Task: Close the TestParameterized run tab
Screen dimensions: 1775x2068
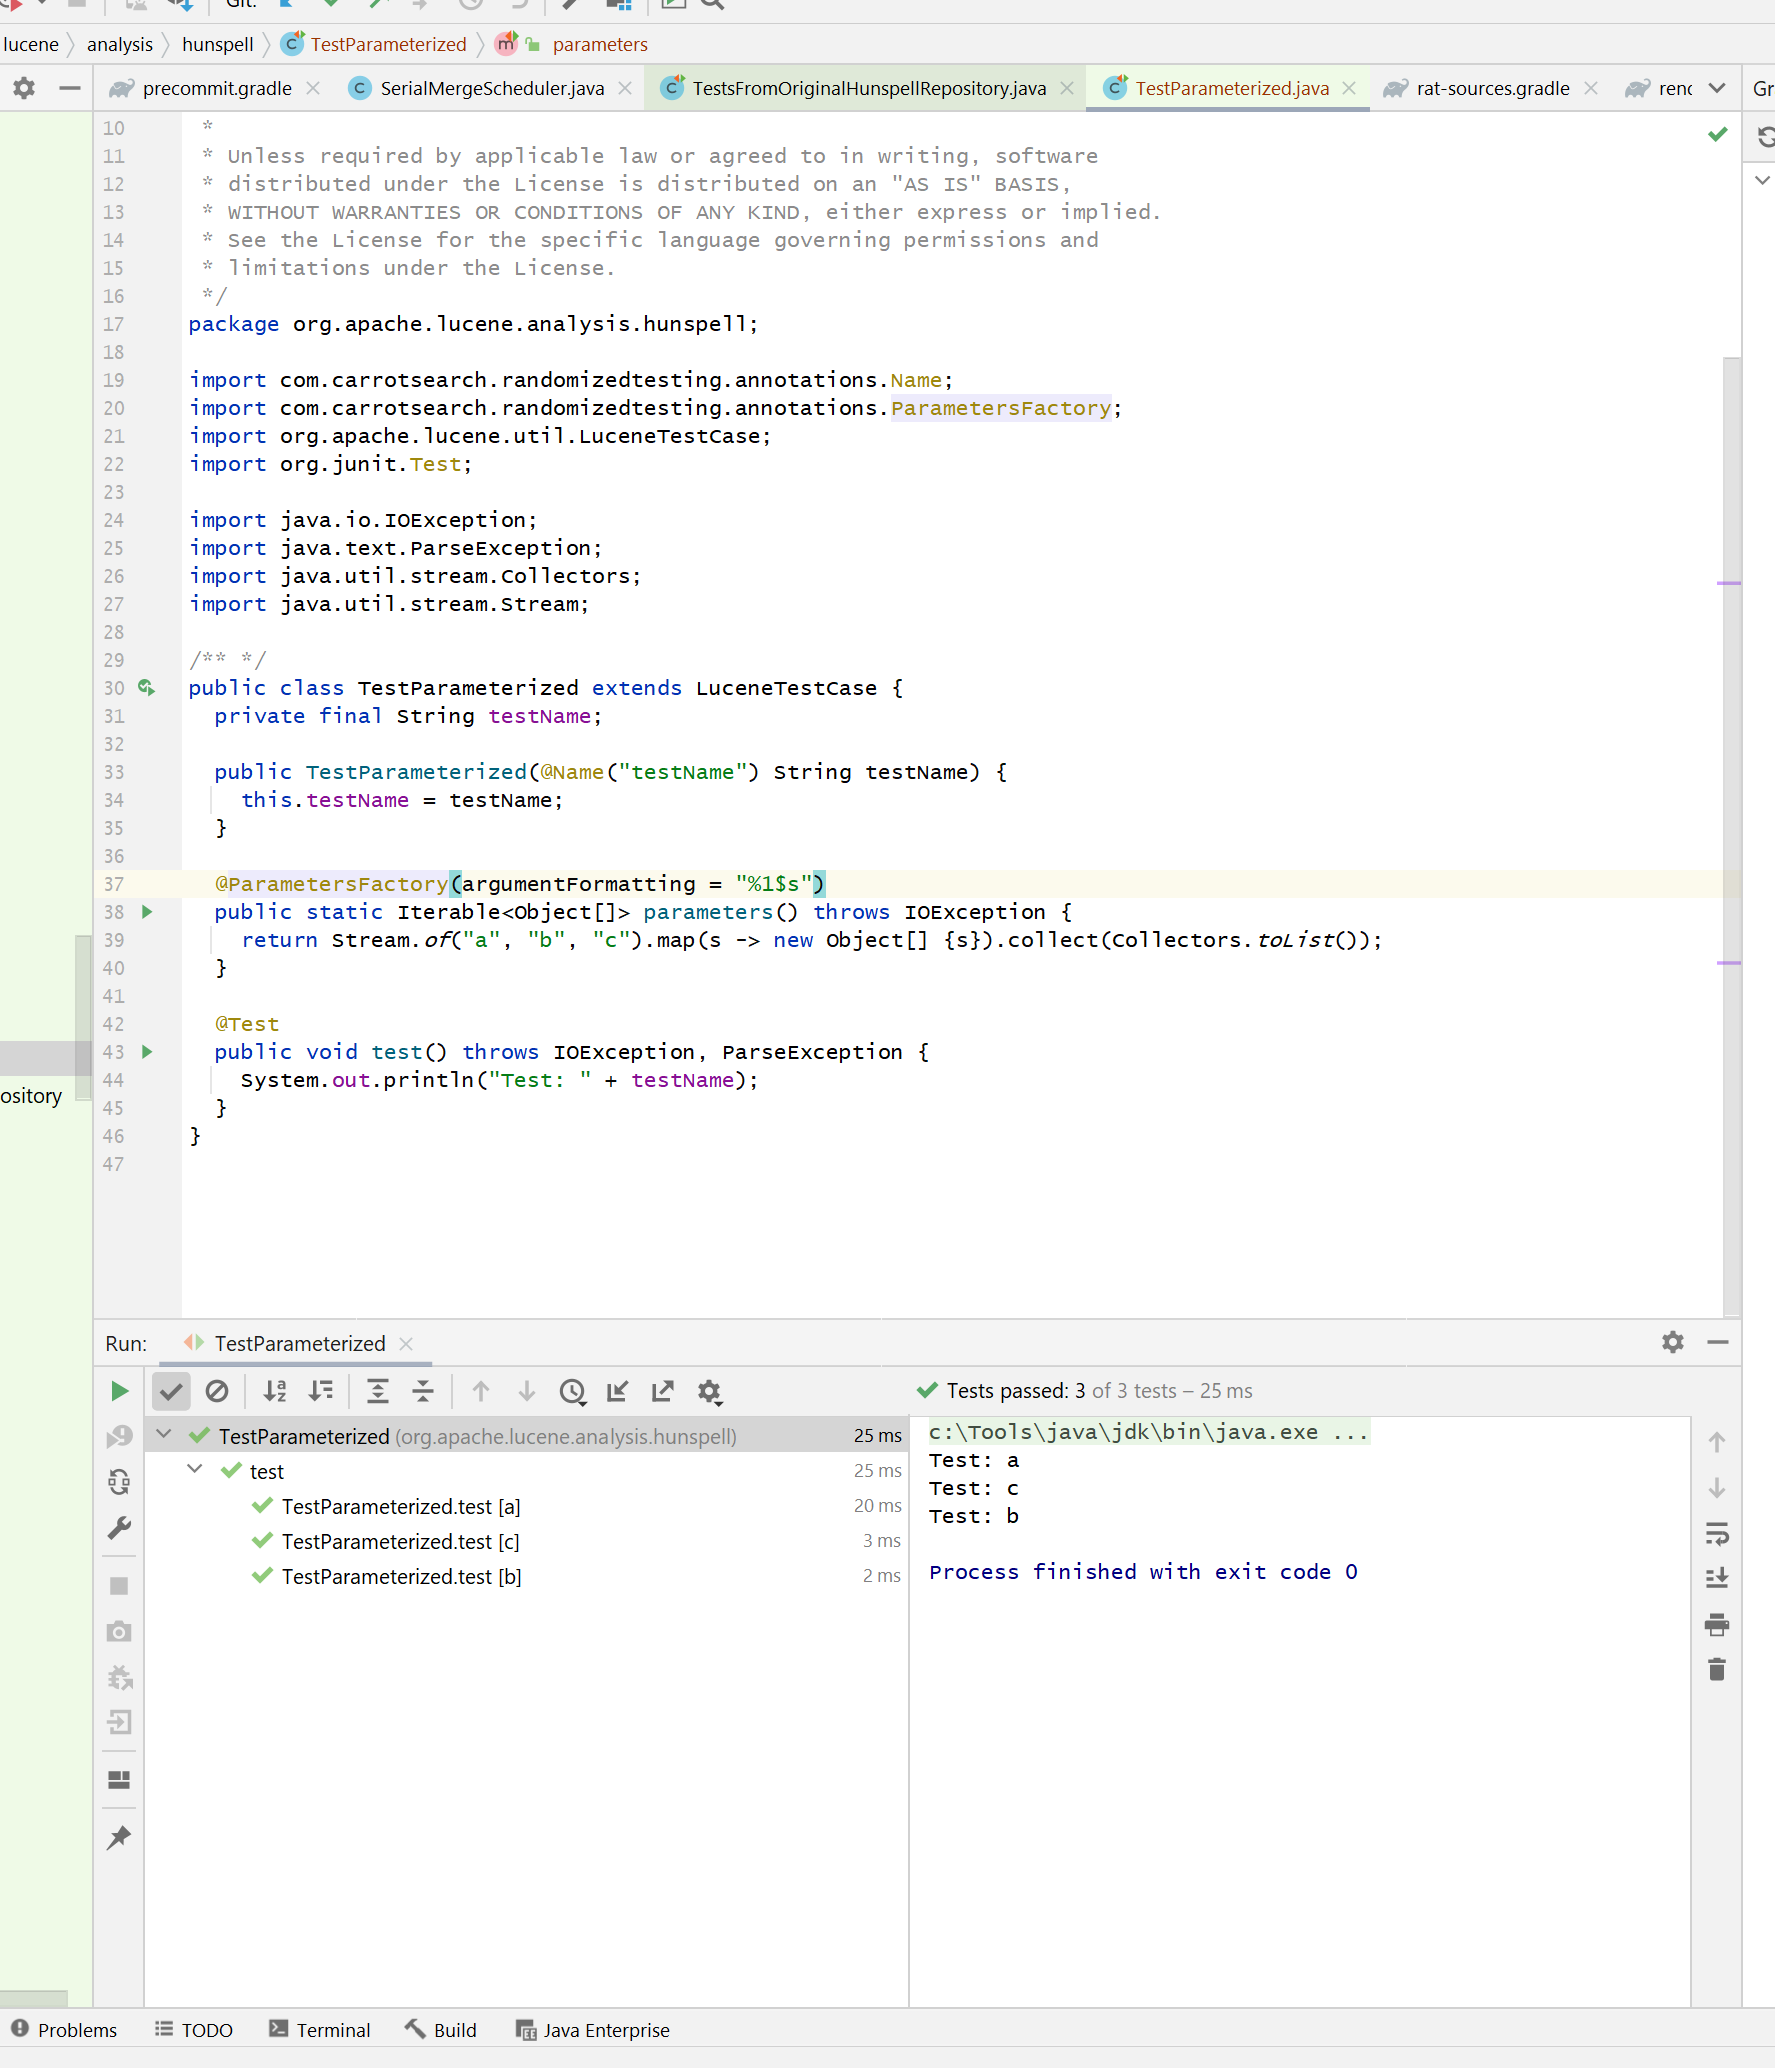Action: [406, 1343]
